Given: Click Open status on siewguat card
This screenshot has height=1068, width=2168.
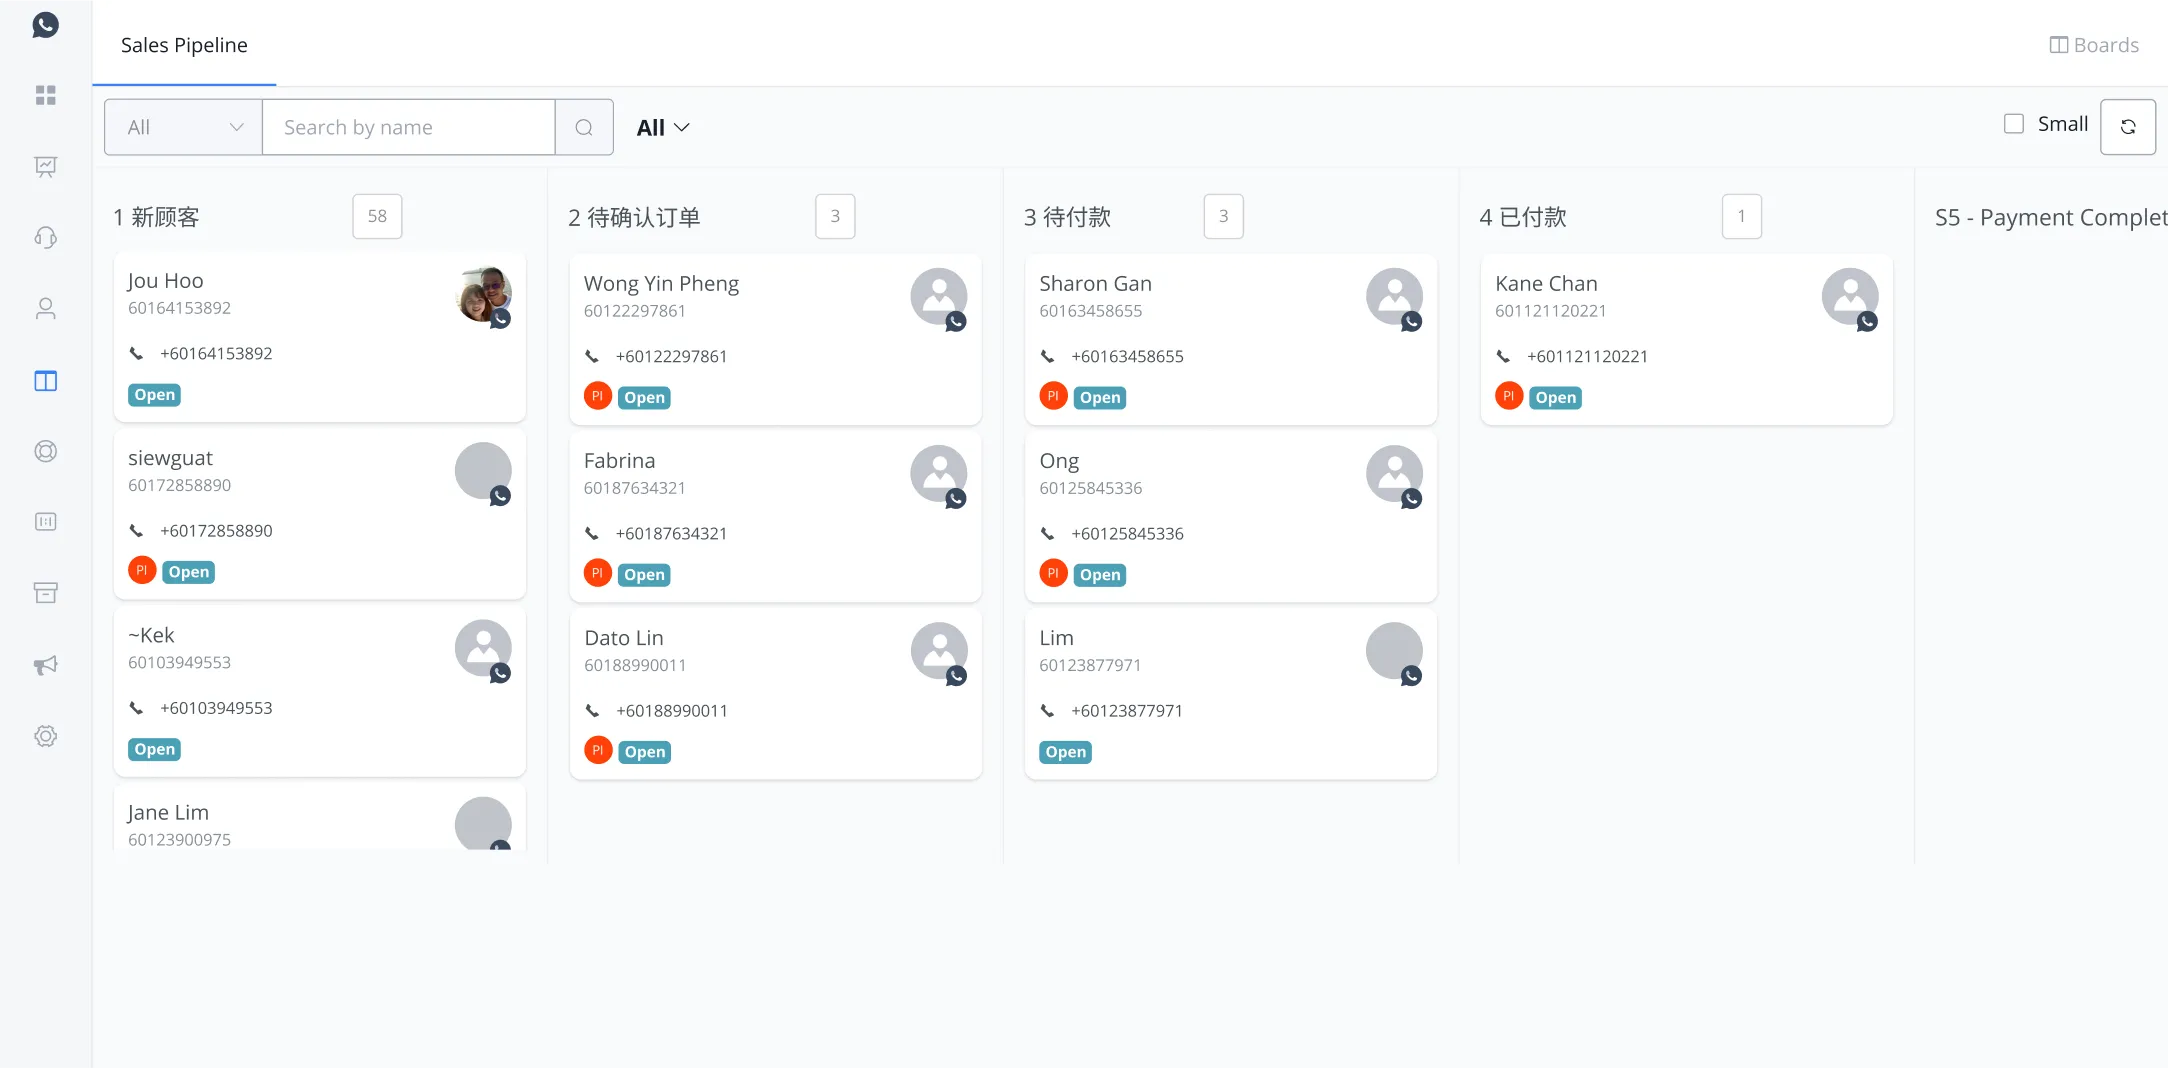Looking at the screenshot, I should coord(189,572).
